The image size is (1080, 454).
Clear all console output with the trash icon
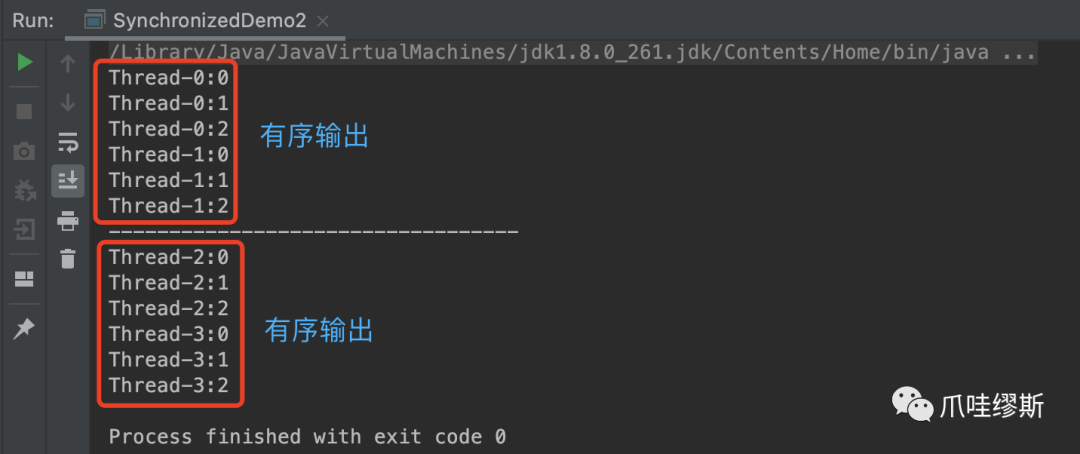click(68, 259)
